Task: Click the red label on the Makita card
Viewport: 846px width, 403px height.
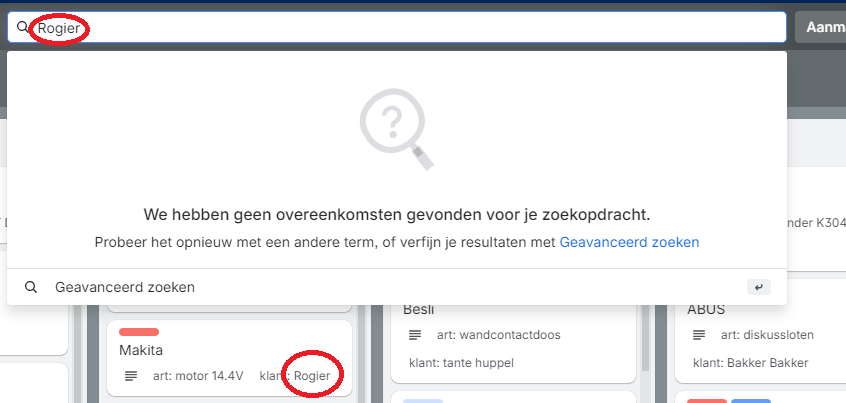Action: click(x=139, y=332)
